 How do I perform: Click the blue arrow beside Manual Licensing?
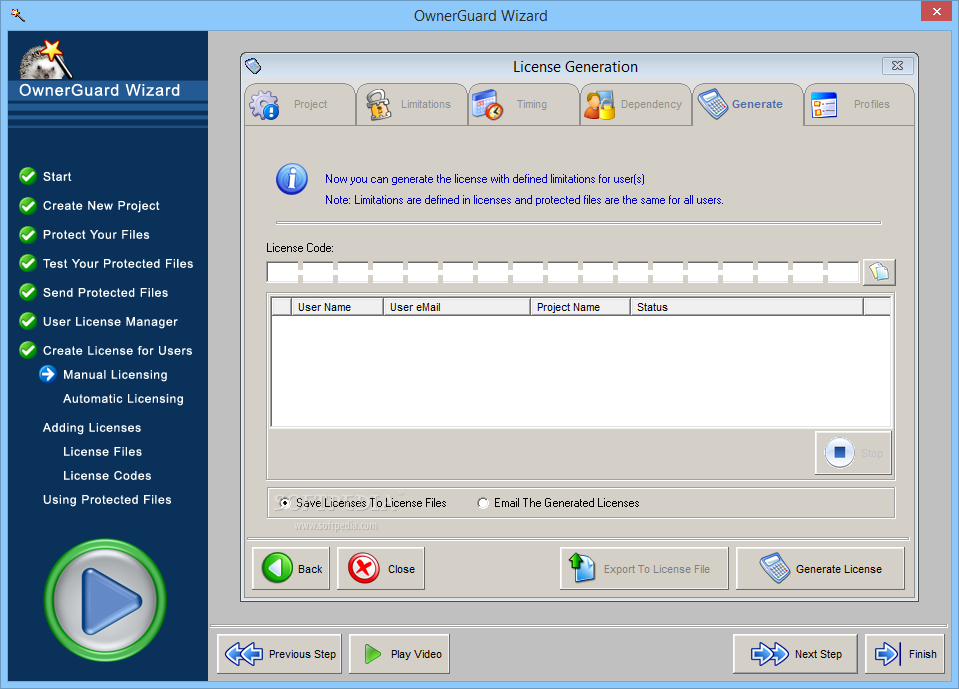coord(48,374)
